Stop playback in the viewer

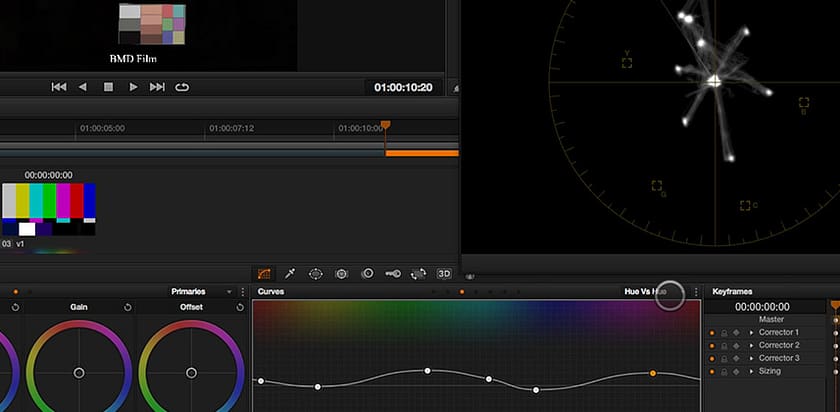coord(108,87)
